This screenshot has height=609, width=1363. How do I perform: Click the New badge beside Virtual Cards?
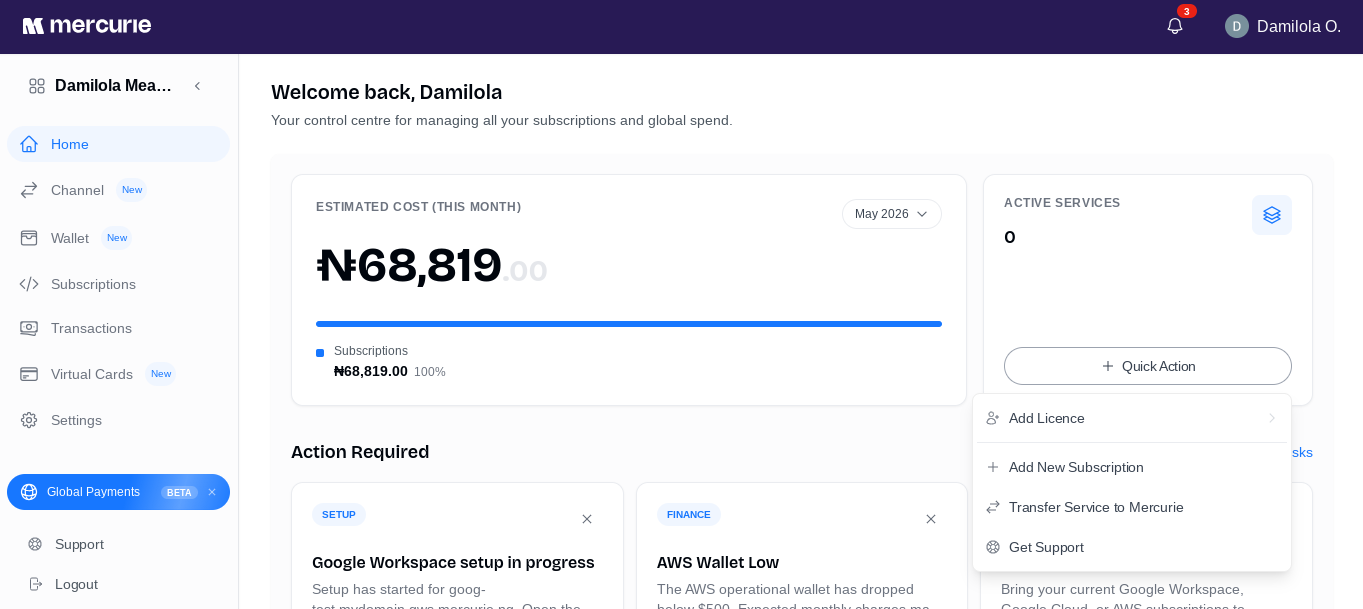point(161,374)
